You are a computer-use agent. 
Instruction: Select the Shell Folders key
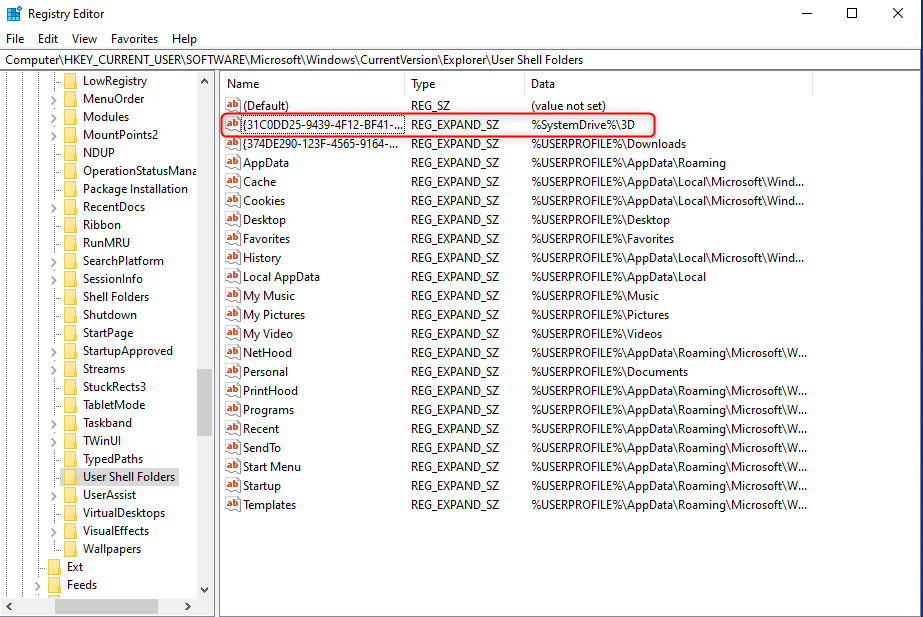pyautogui.click(x=116, y=297)
